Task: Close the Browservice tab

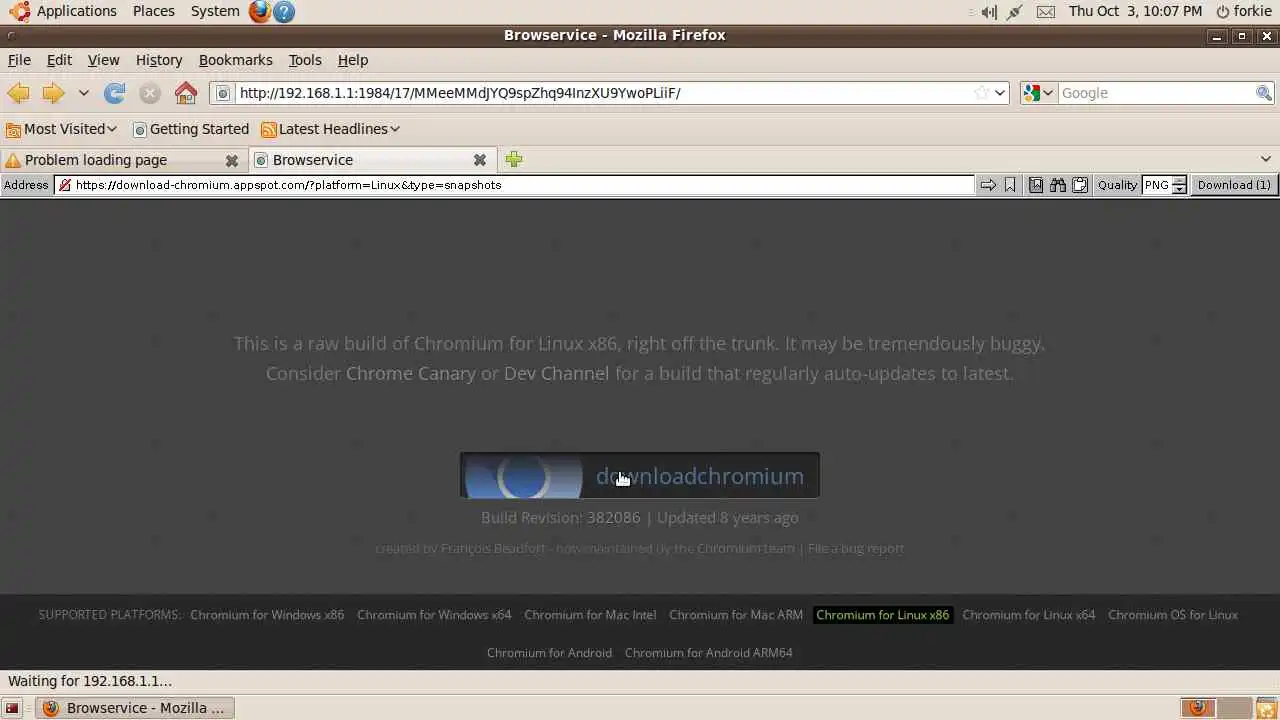Action: [480, 160]
